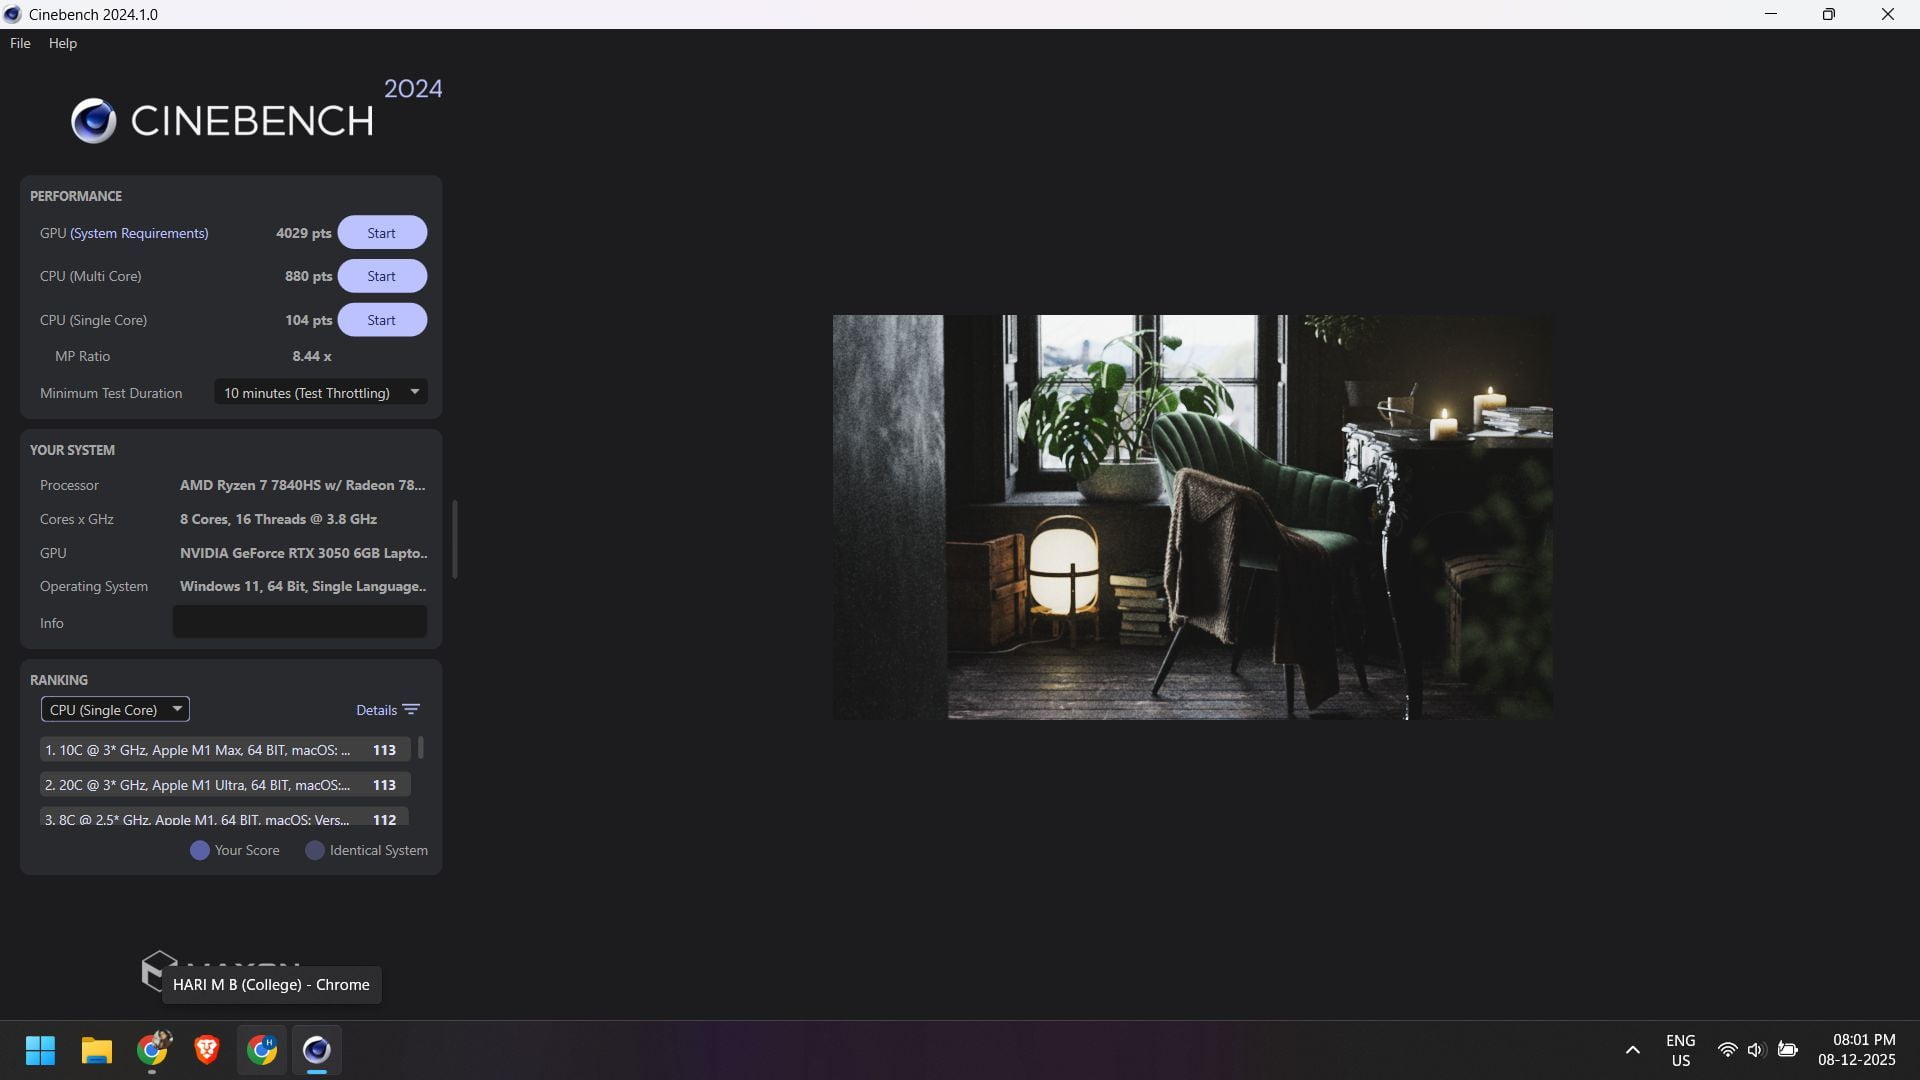Click the battery status tray icon
1920x1080 pixels.
(1788, 1050)
